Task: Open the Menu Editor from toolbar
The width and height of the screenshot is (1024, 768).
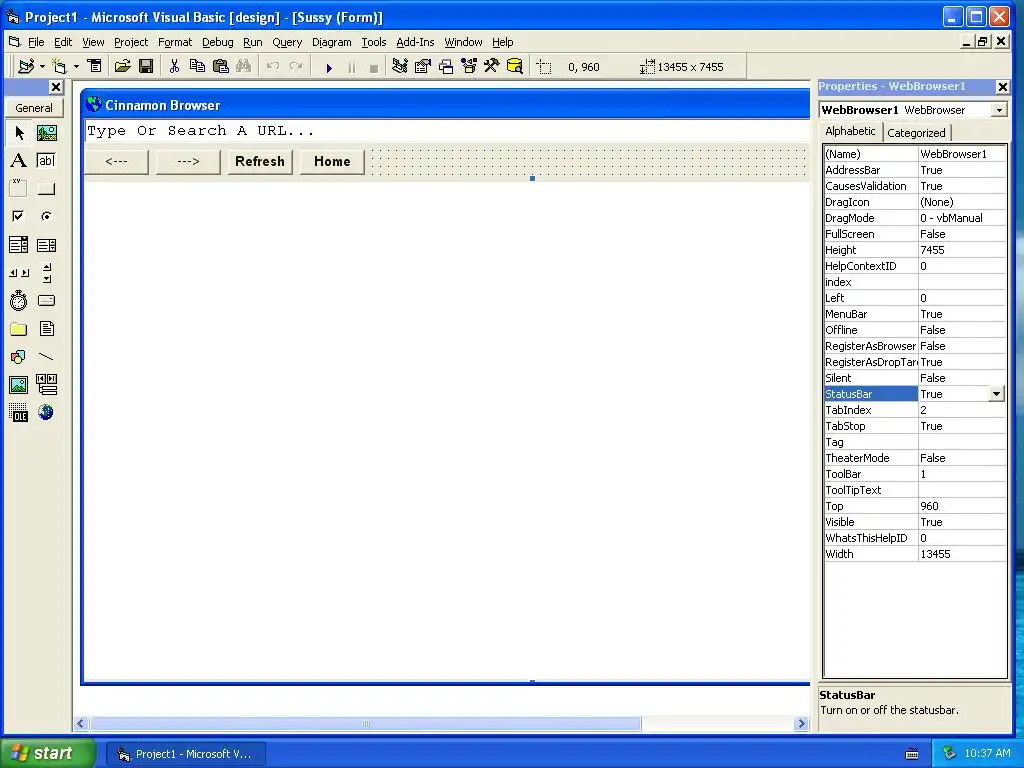Action: point(95,67)
